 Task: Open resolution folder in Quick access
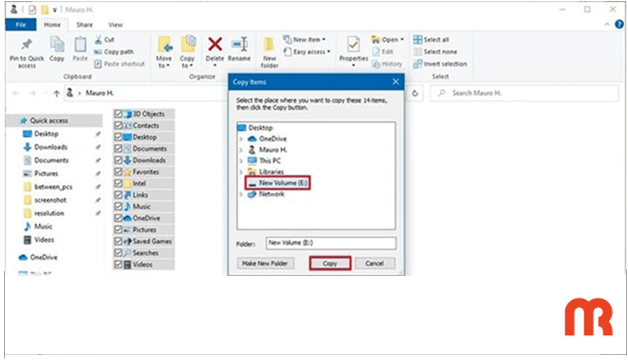coord(44,213)
